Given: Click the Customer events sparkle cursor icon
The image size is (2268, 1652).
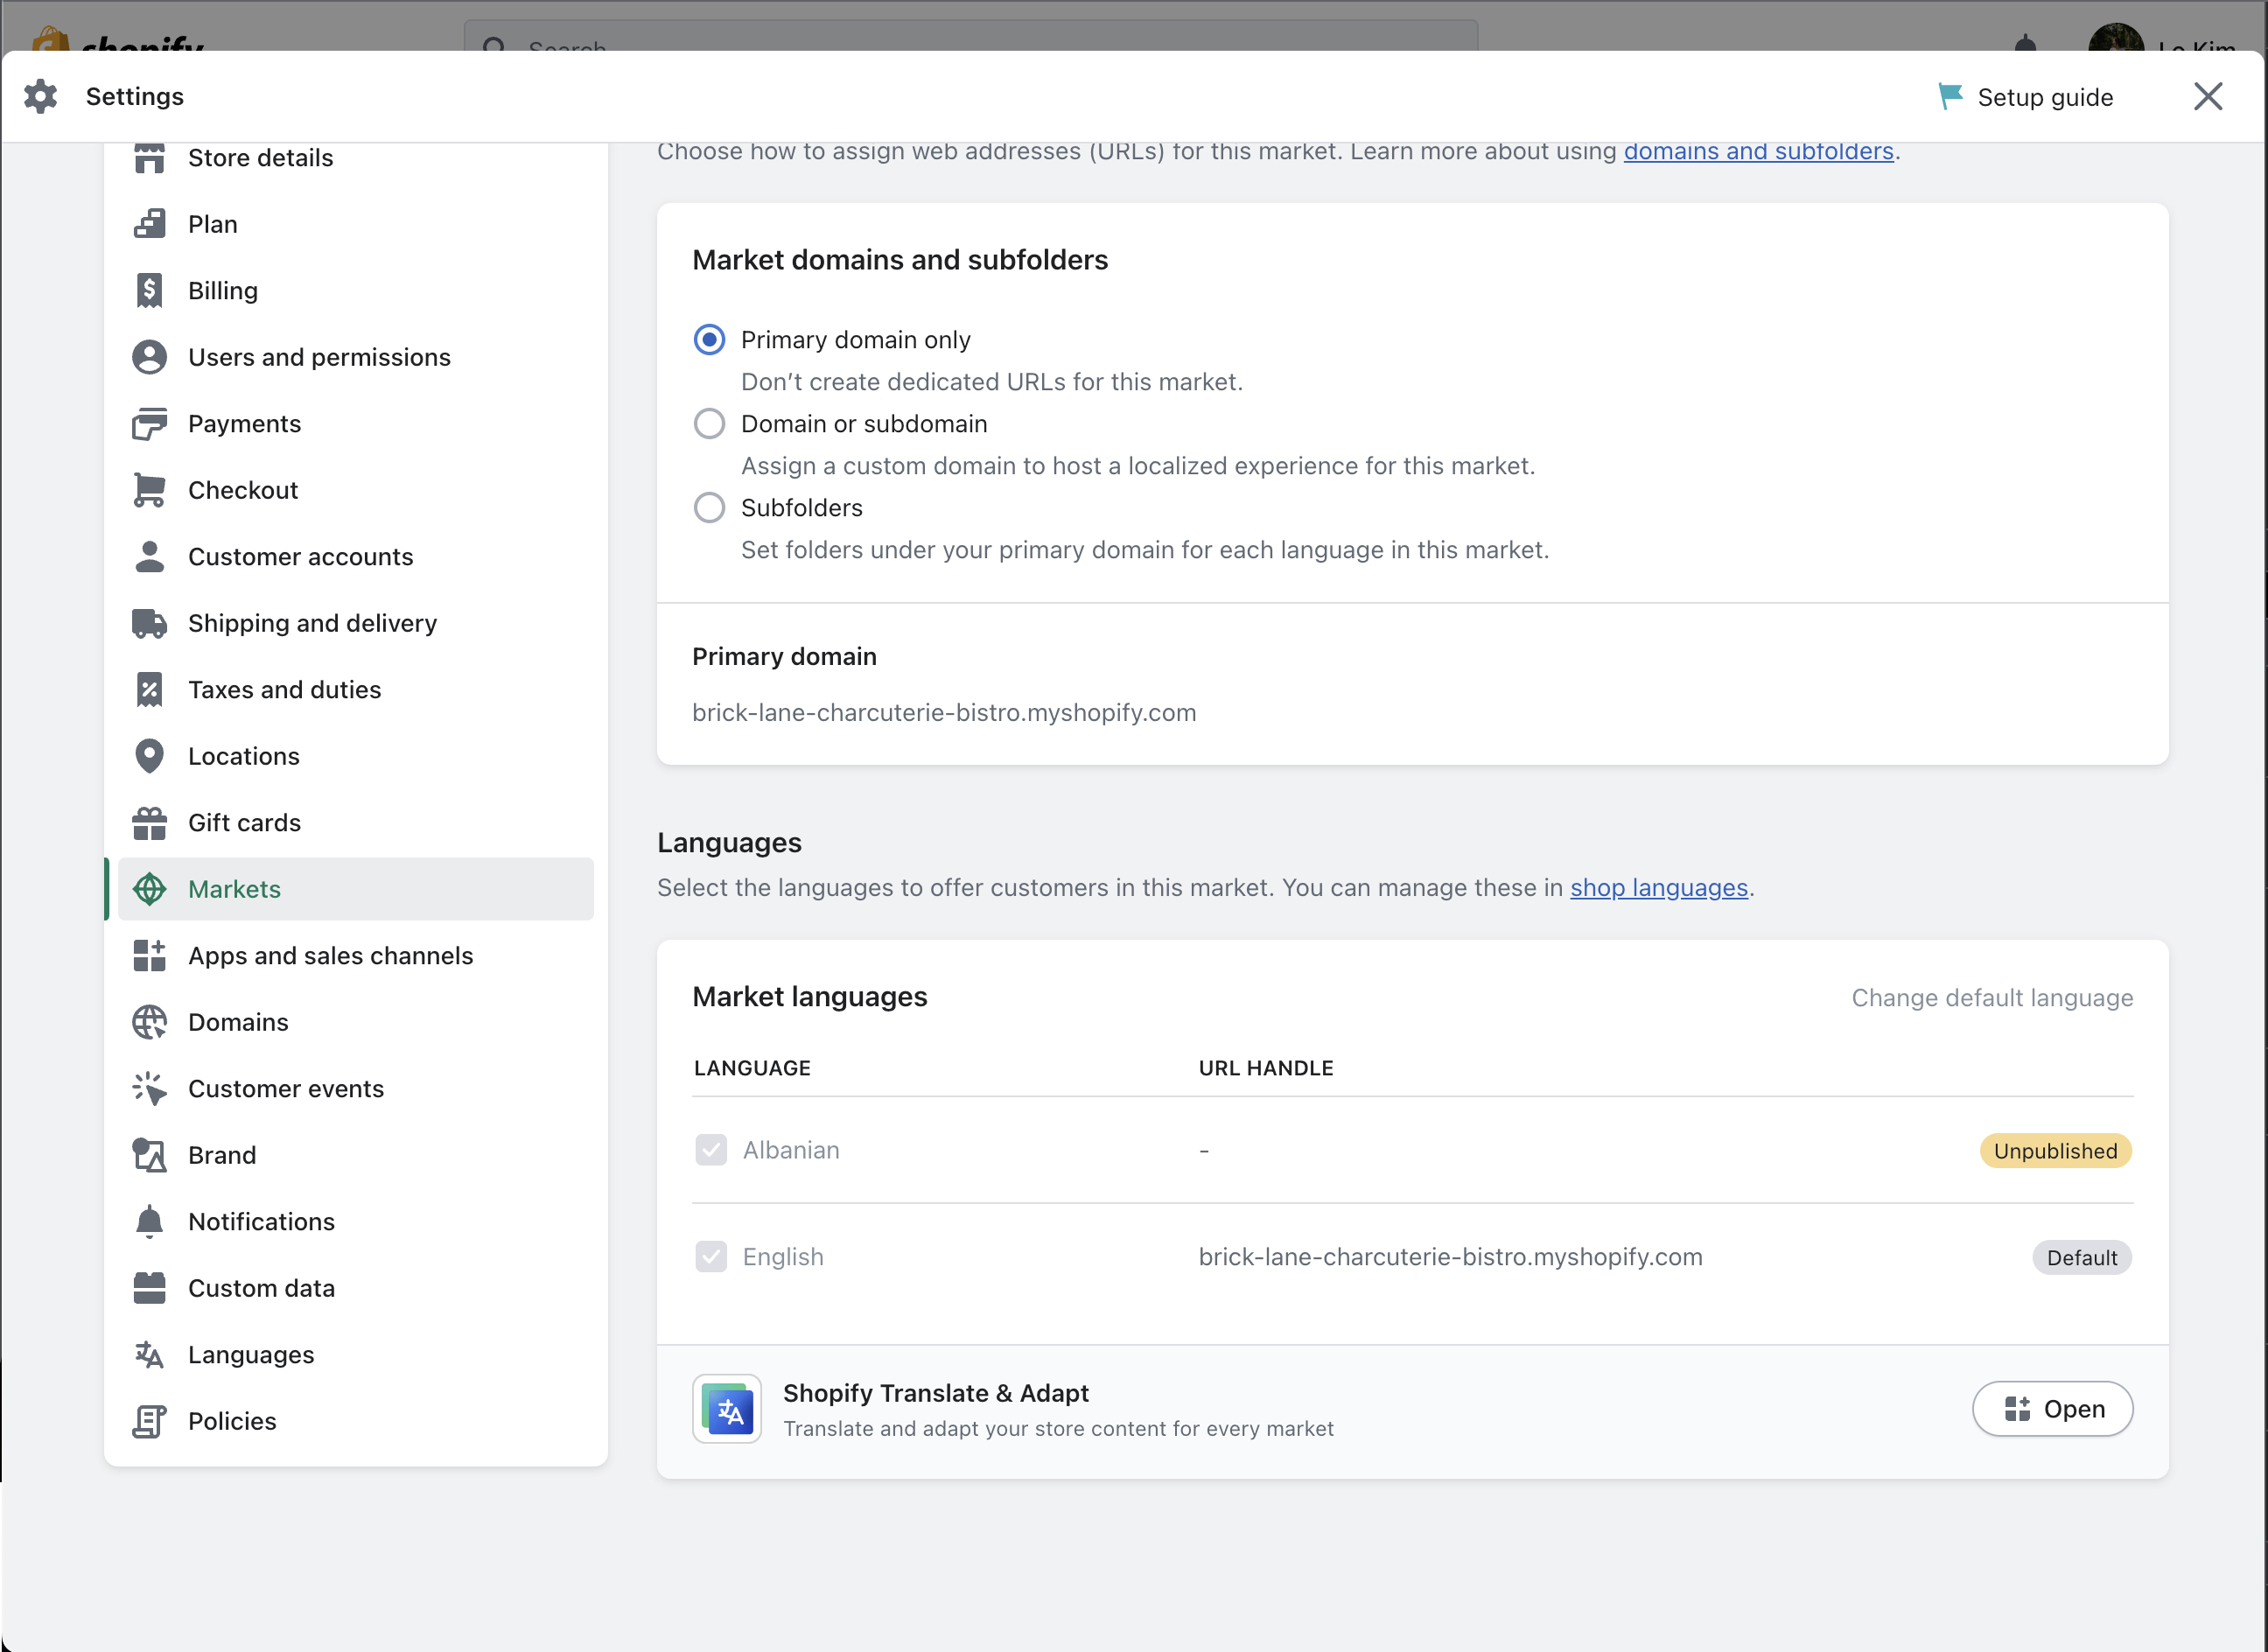Looking at the screenshot, I should click(149, 1089).
